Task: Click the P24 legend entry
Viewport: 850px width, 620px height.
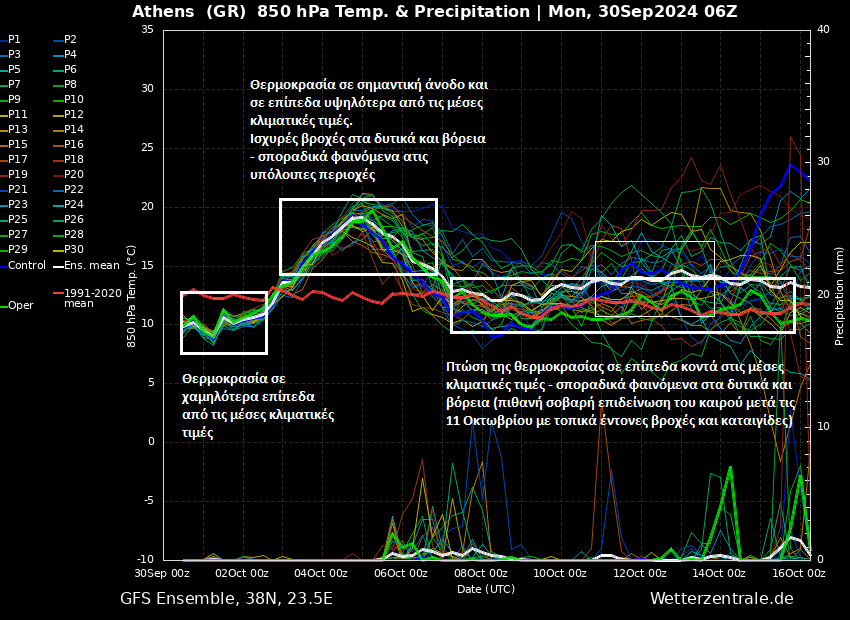Action: (x=74, y=205)
